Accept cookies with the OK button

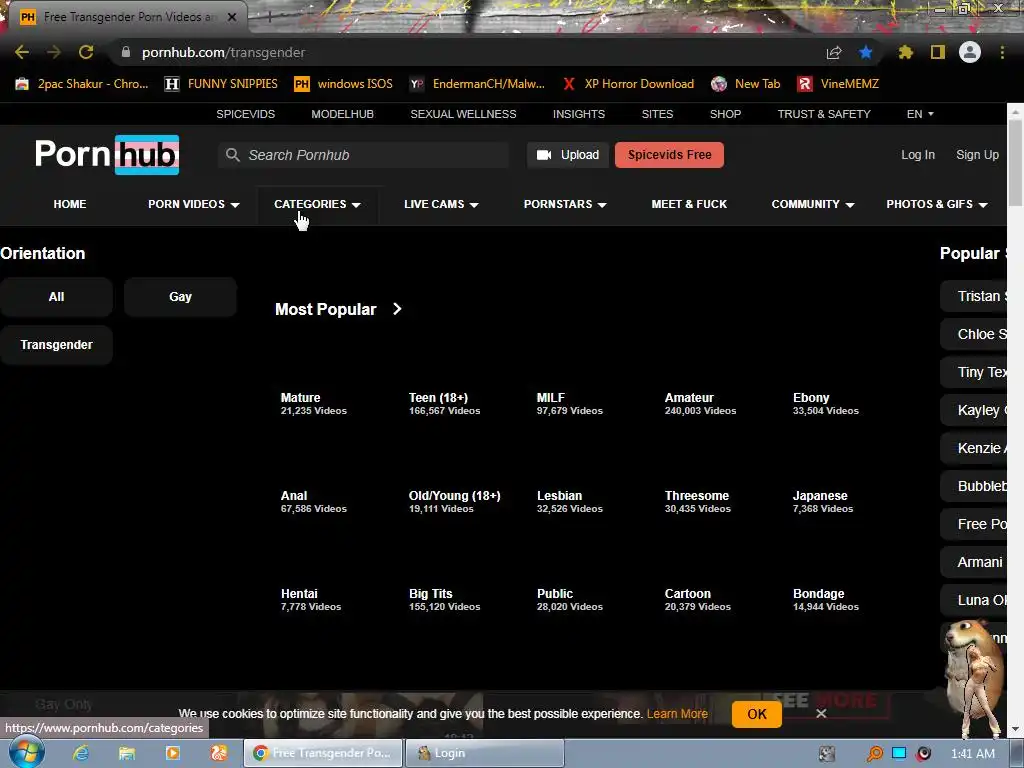click(757, 714)
